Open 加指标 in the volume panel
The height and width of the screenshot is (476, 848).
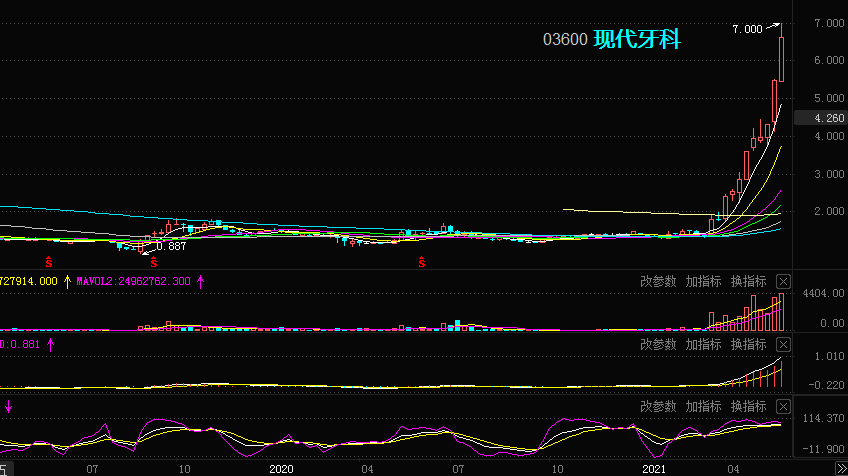point(703,282)
